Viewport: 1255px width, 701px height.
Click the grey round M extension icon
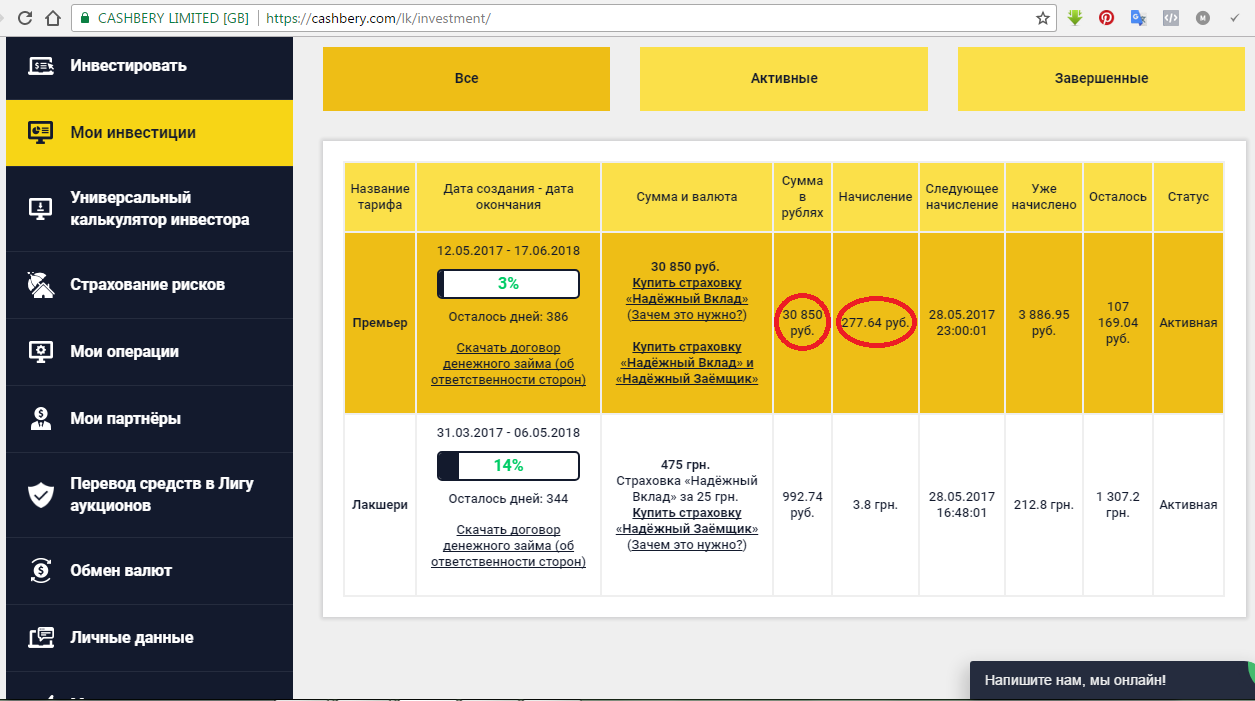(1202, 18)
